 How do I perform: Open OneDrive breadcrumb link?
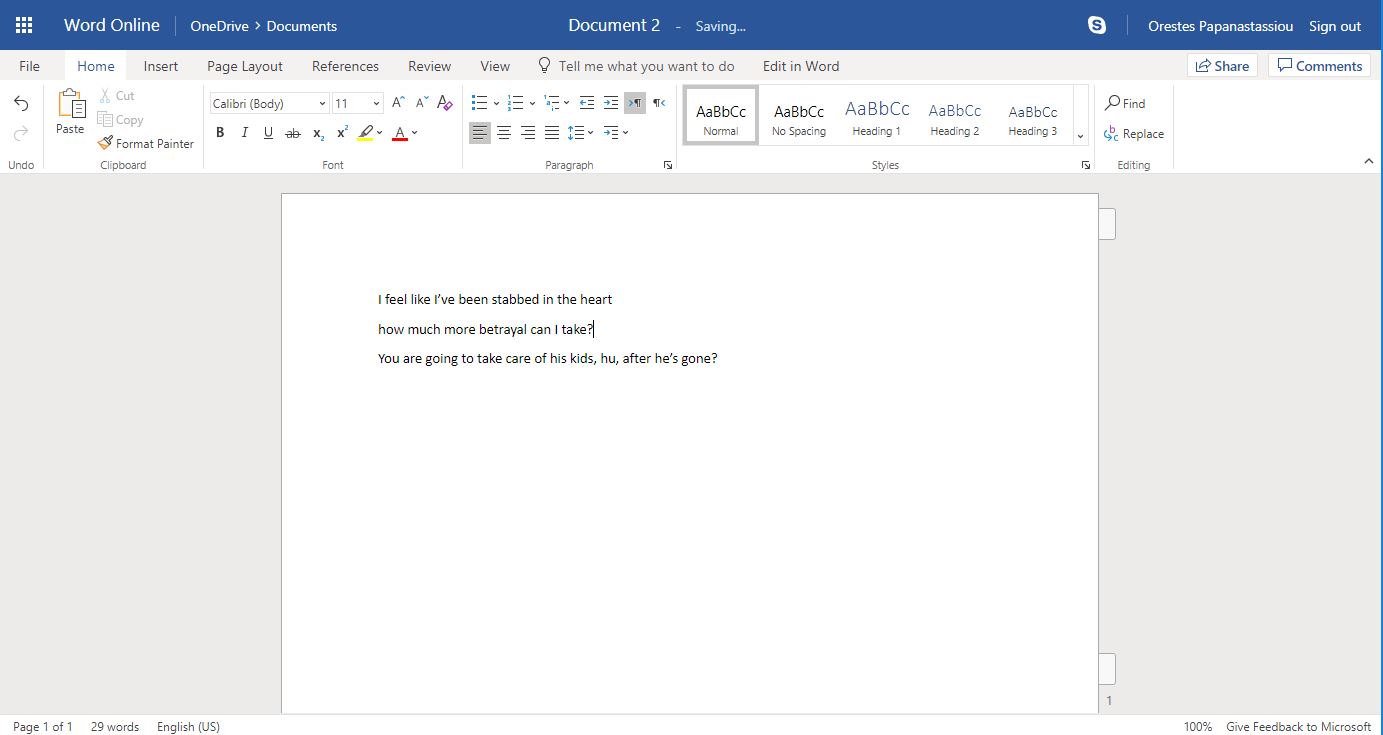tap(219, 26)
